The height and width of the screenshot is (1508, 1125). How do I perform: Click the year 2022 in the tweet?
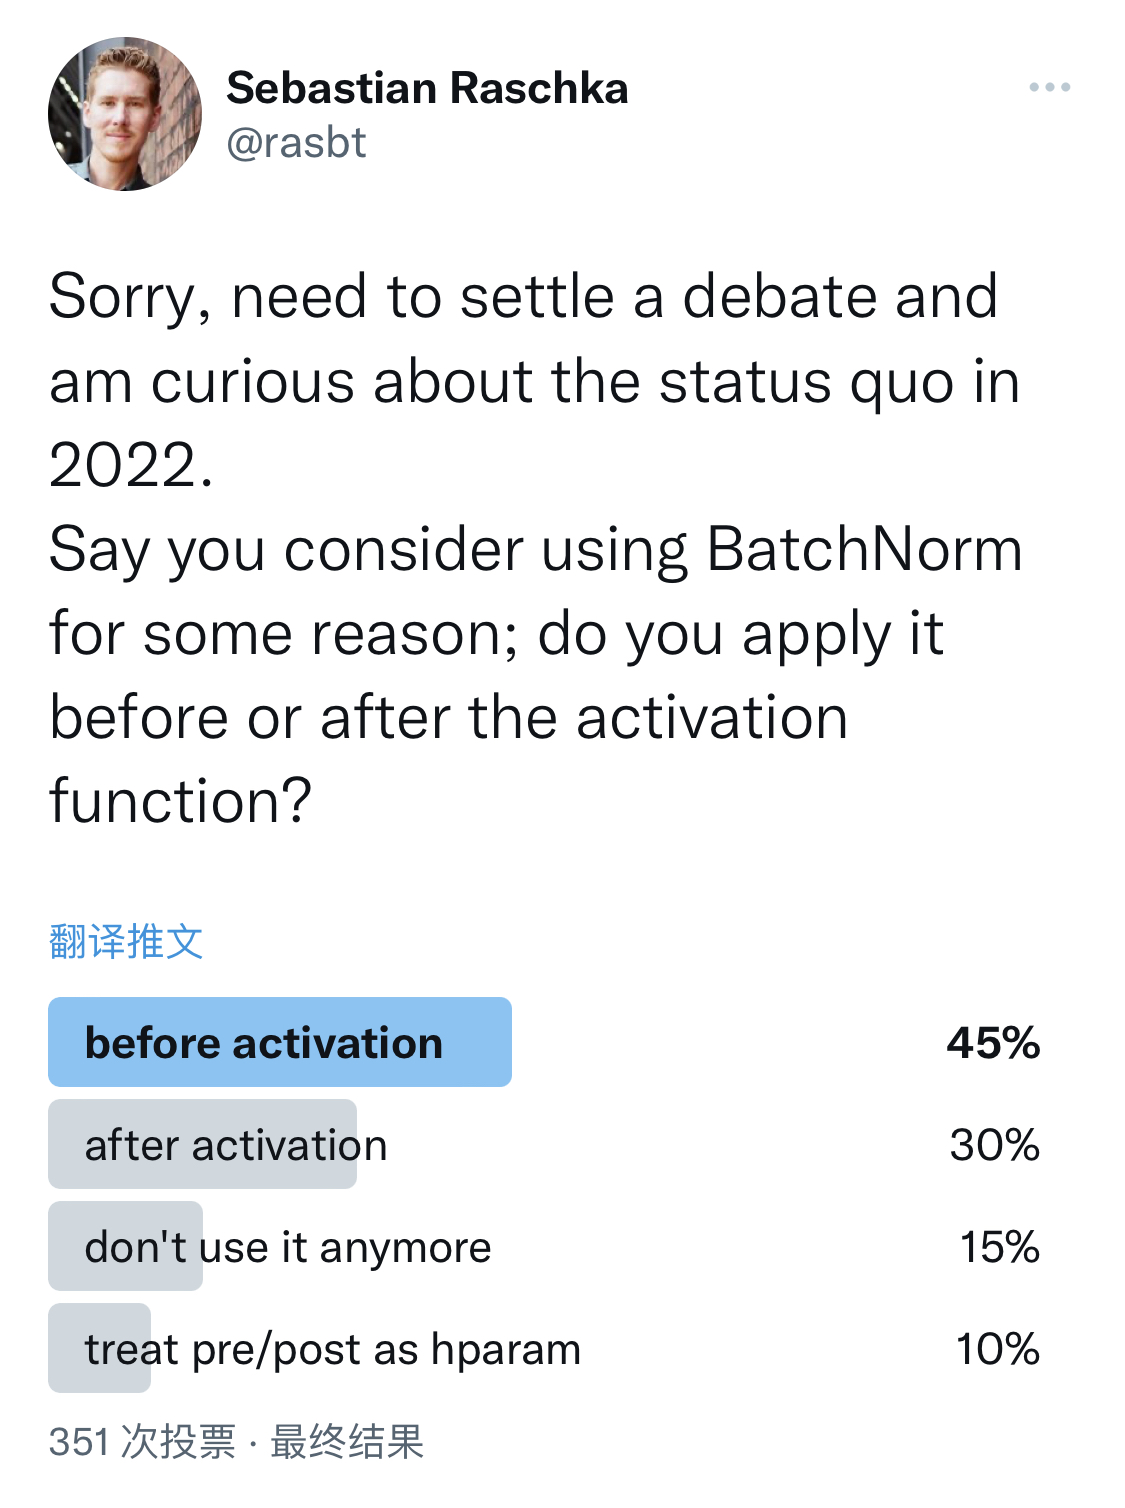pyautogui.click(x=130, y=465)
